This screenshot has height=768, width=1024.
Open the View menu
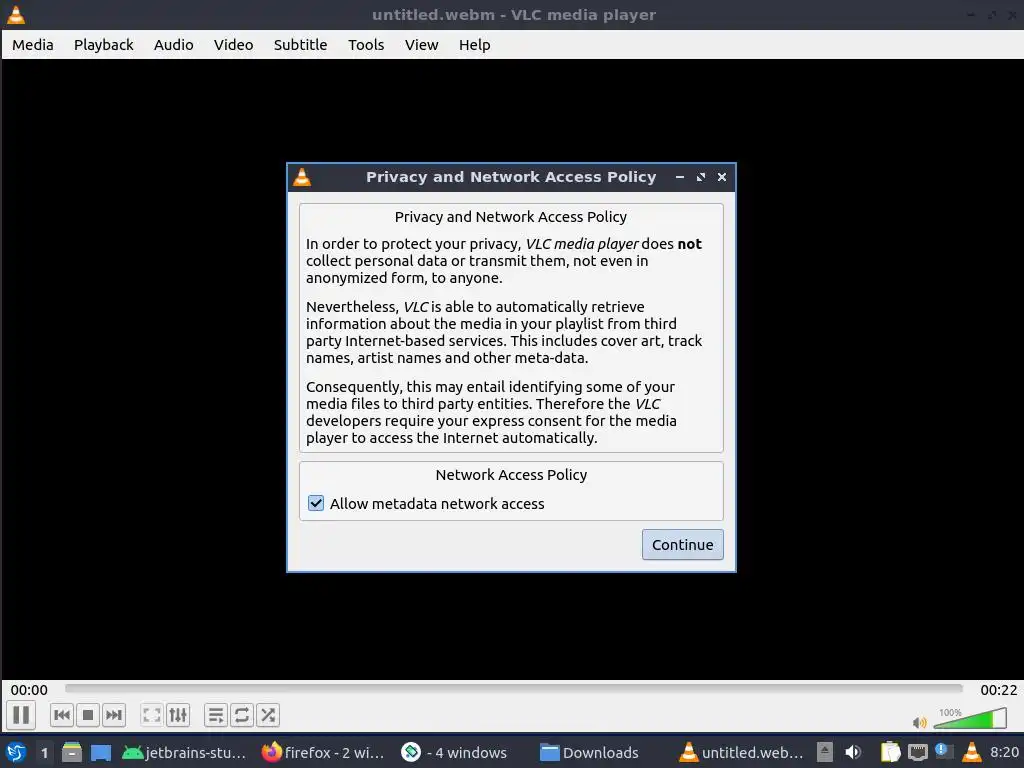(x=421, y=45)
